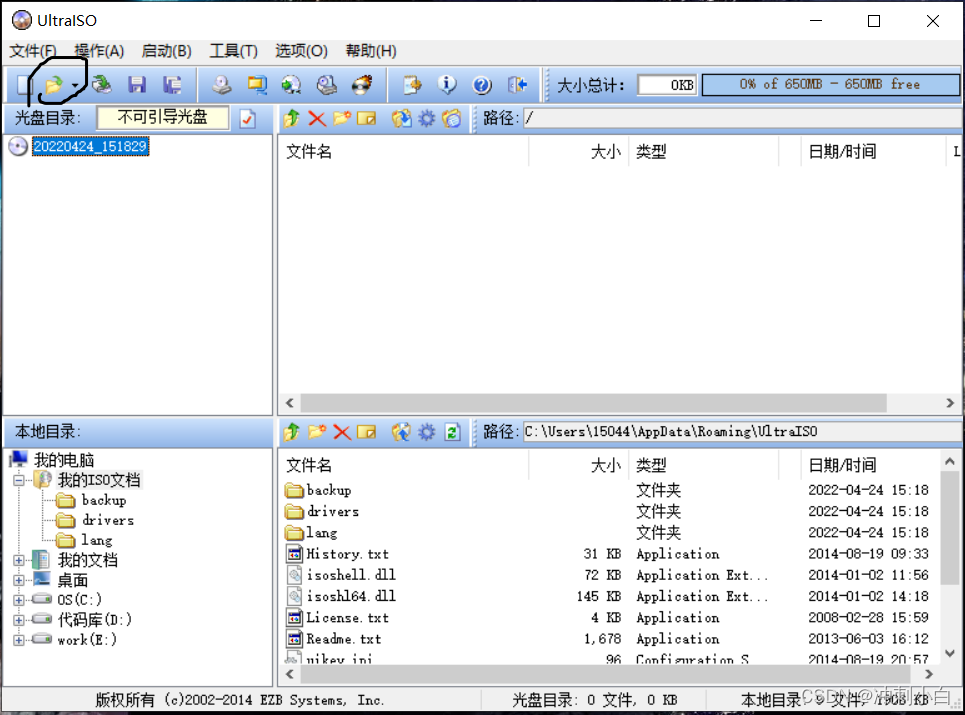Select the 20220424_151829 disc tree node
The width and height of the screenshot is (965, 715).
90,146
